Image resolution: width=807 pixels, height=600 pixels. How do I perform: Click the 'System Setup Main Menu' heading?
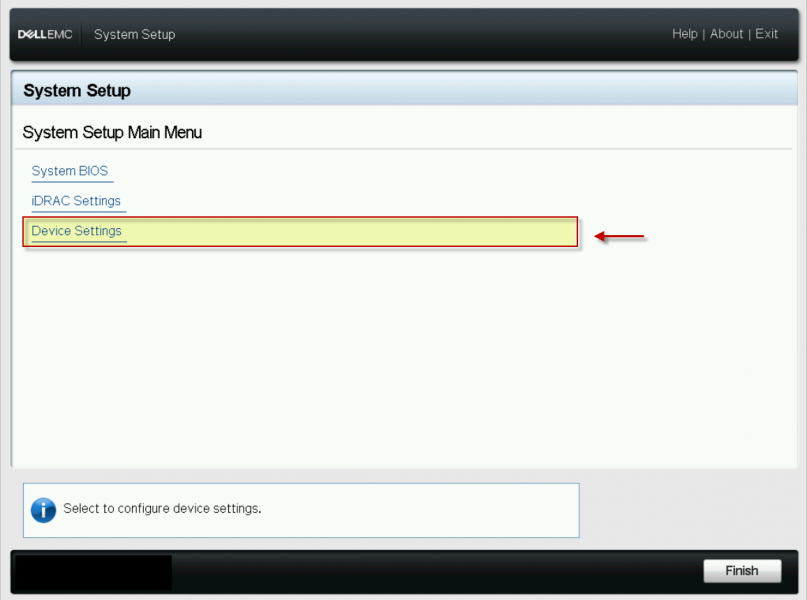click(112, 132)
